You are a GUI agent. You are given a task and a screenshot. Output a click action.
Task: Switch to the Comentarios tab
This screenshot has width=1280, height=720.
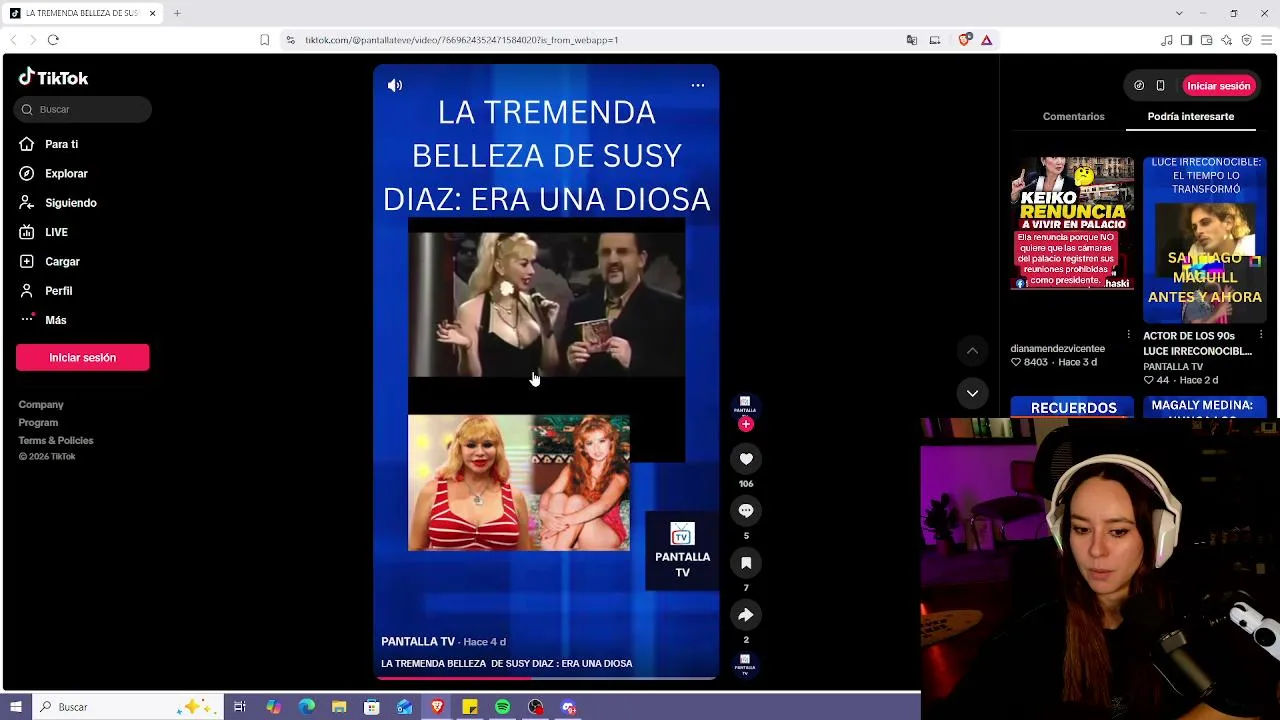(1073, 117)
